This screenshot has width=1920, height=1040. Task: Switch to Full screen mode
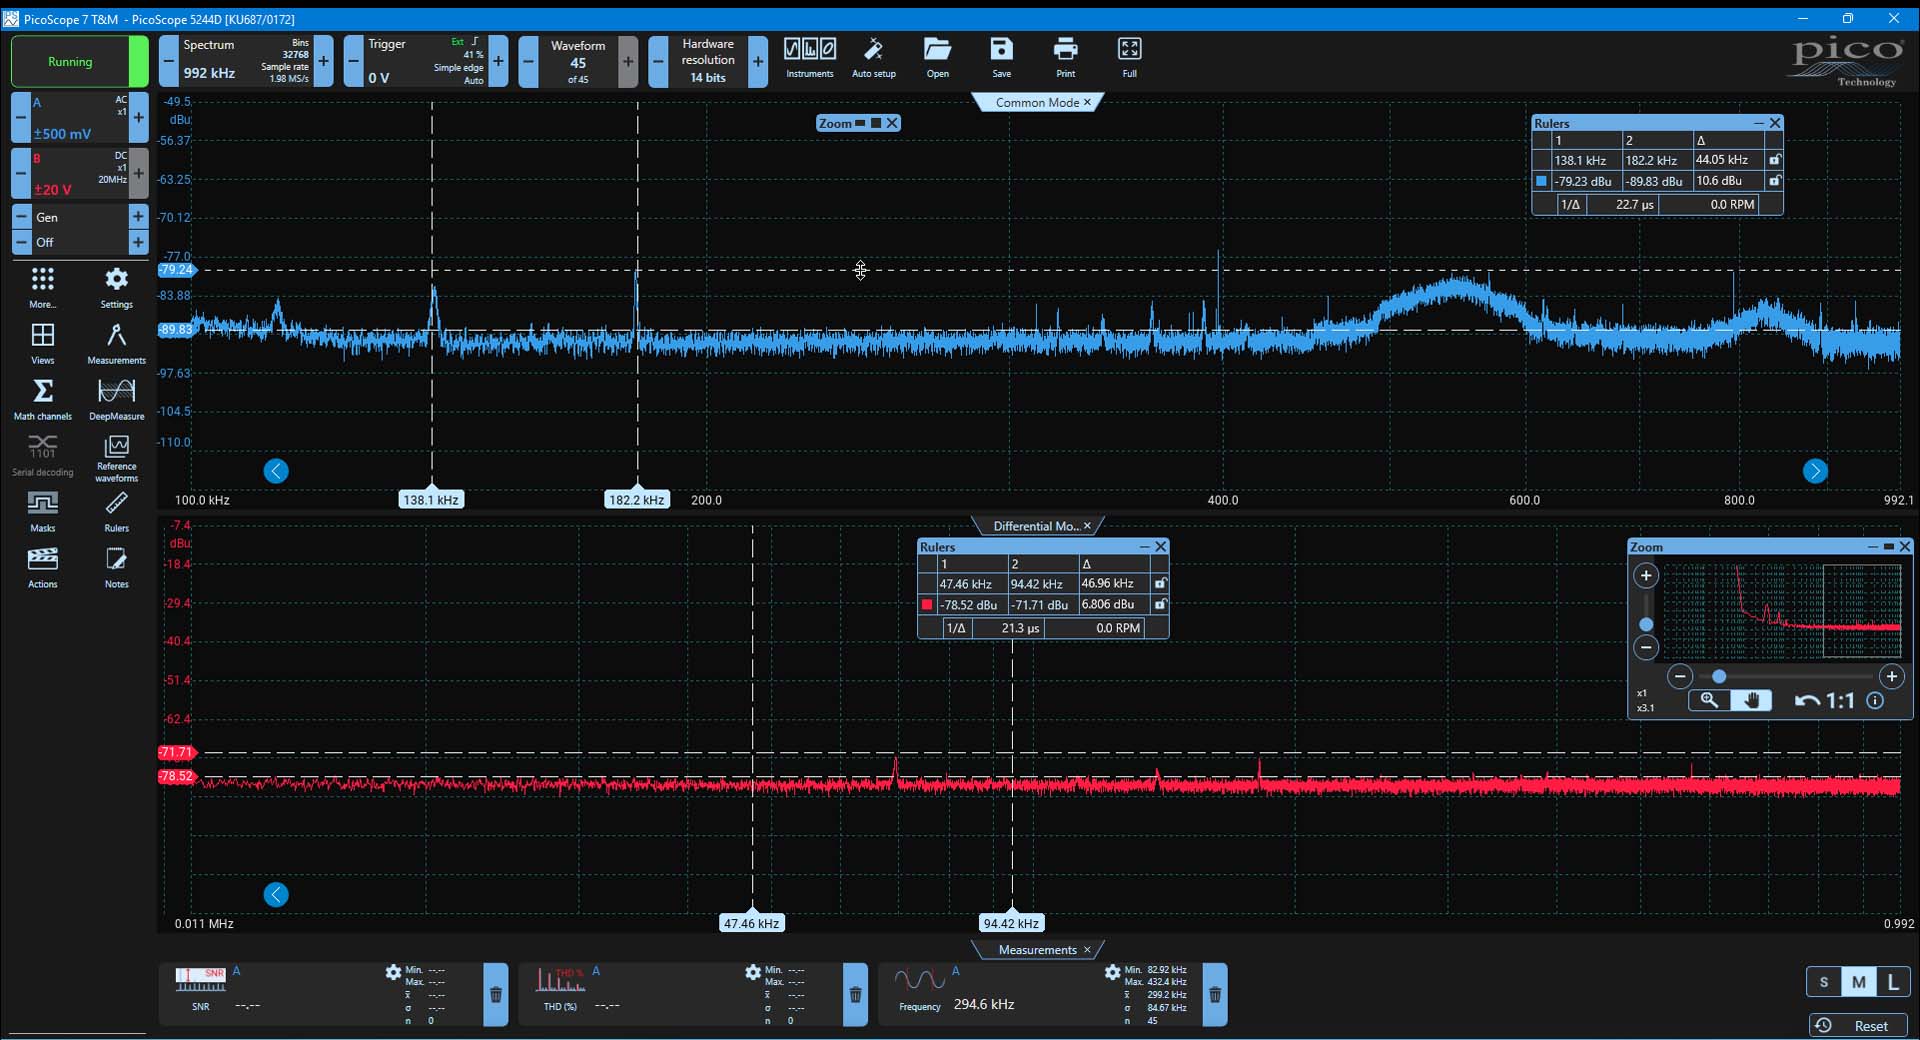(1129, 58)
